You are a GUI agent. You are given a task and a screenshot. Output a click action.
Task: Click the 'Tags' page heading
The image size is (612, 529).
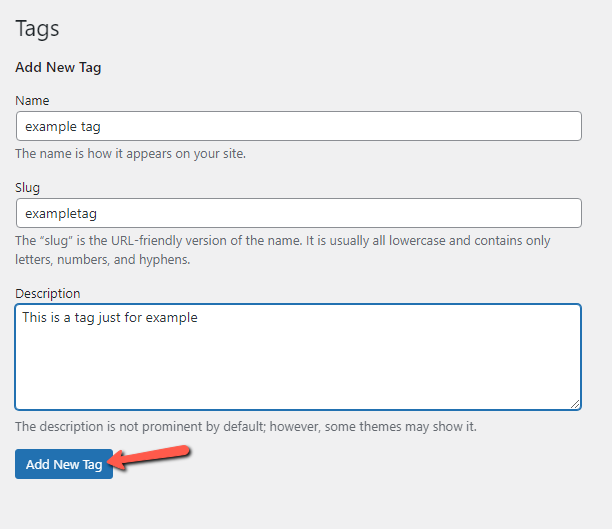point(37,28)
